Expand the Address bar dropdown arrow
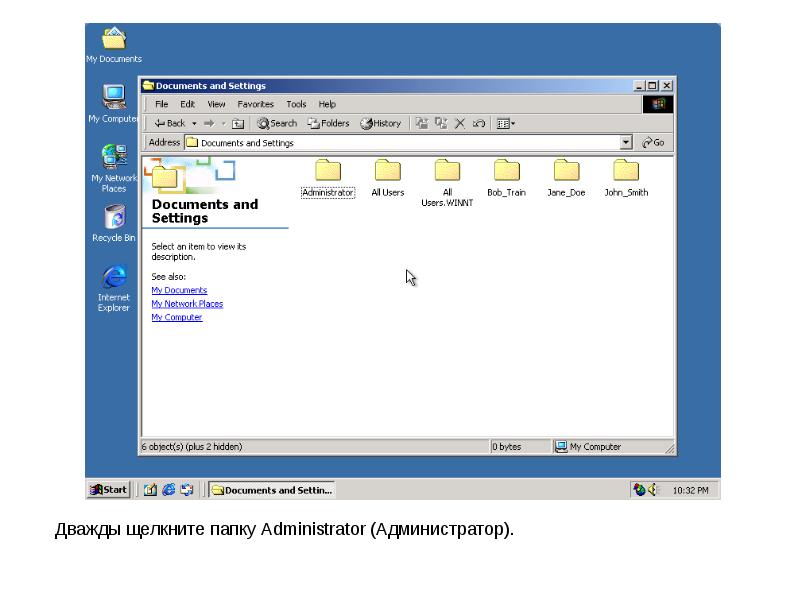 (x=626, y=143)
